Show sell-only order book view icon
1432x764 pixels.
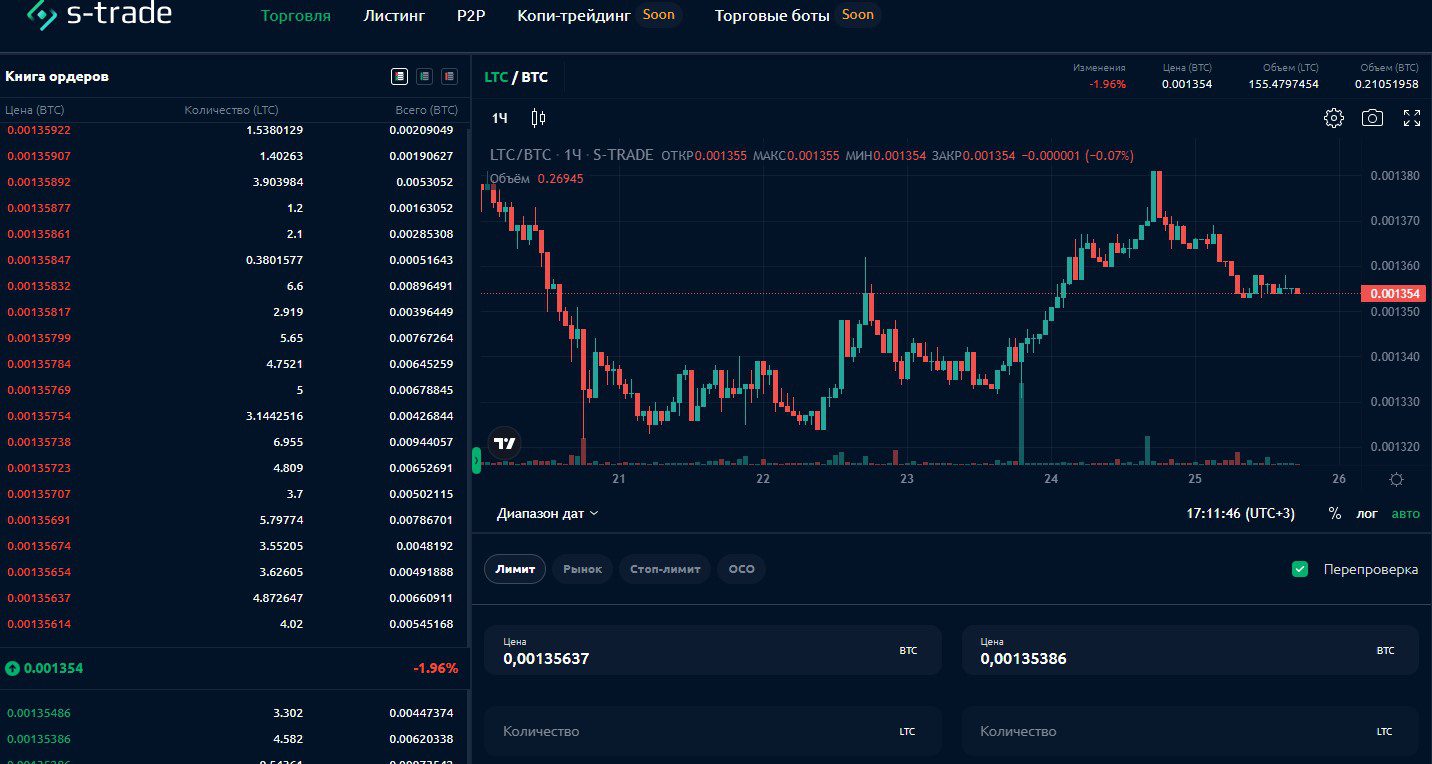pyautogui.click(x=449, y=76)
